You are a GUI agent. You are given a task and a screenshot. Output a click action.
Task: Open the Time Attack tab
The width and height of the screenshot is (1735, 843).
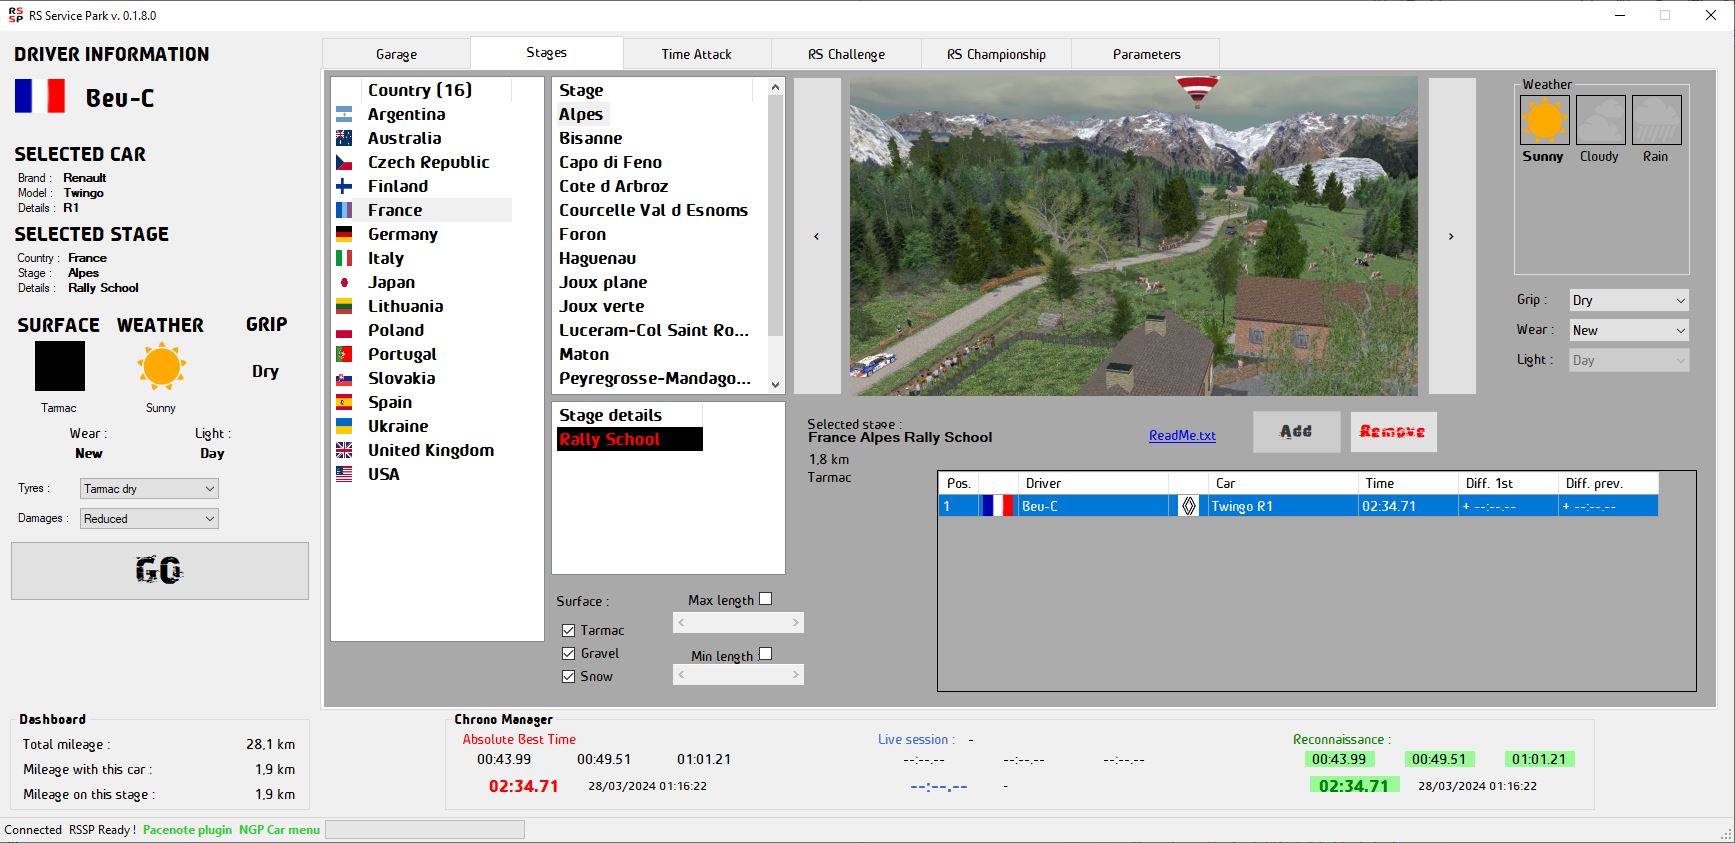pyautogui.click(x=696, y=54)
